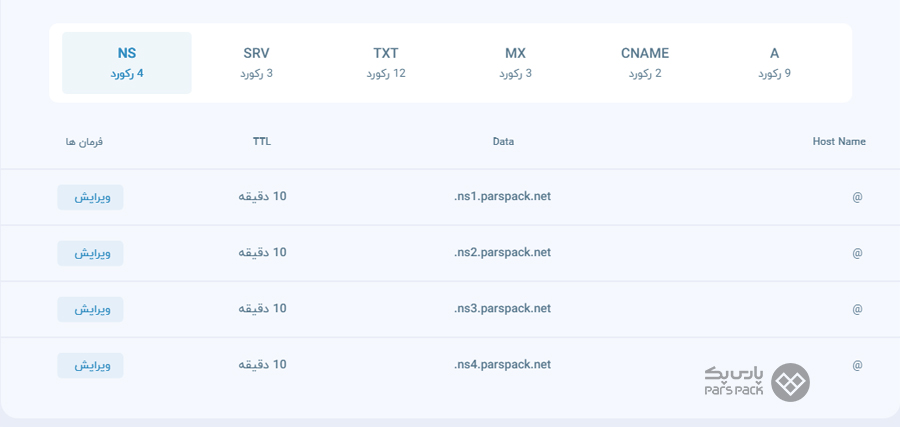
Task: Click the Host Name column header
Action: pyautogui.click(x=839, y=141)
